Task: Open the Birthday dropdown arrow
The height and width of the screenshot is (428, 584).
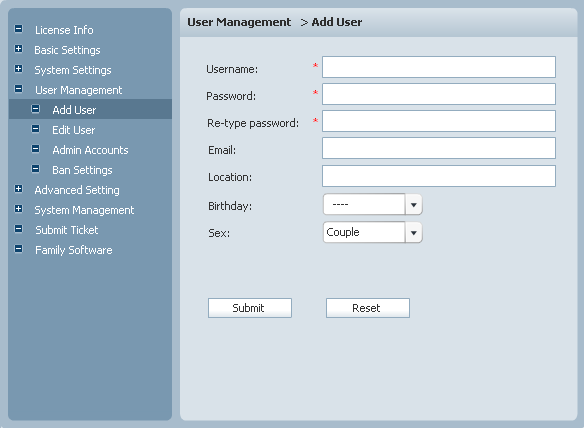Action: tap(413, 205)
